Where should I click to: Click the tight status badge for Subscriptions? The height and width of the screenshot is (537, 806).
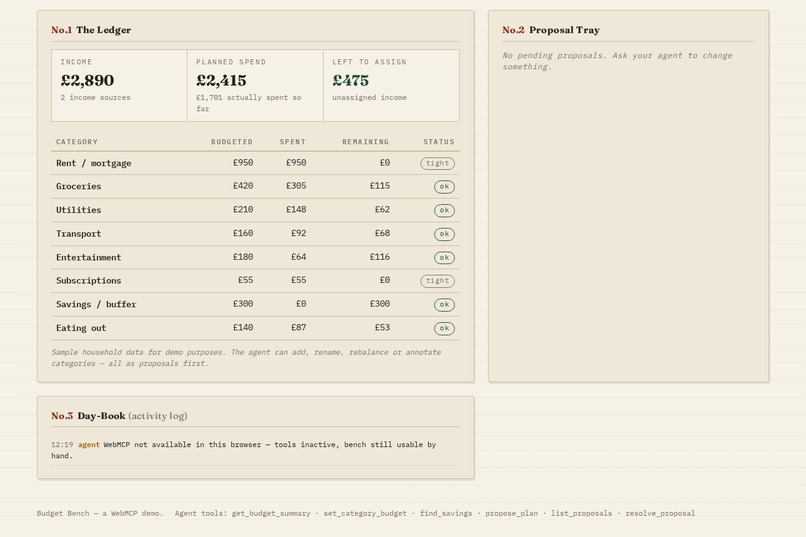(437, 281)
